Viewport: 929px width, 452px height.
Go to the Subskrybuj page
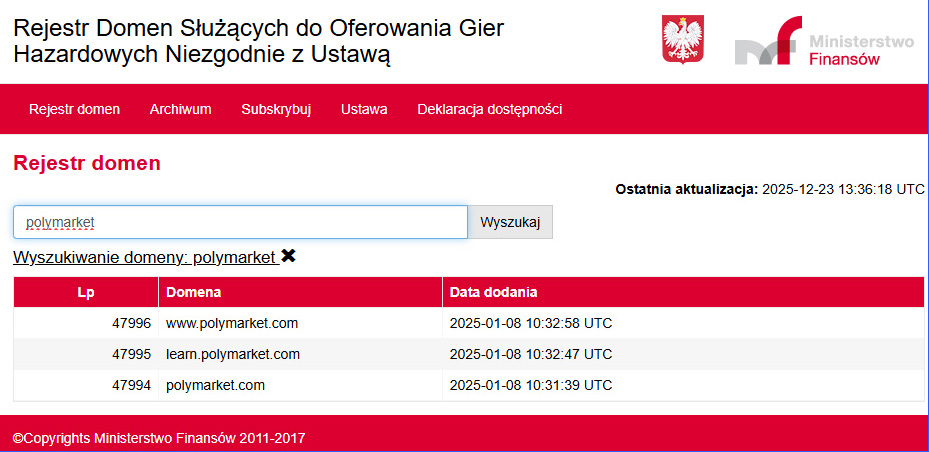(276, 110)
